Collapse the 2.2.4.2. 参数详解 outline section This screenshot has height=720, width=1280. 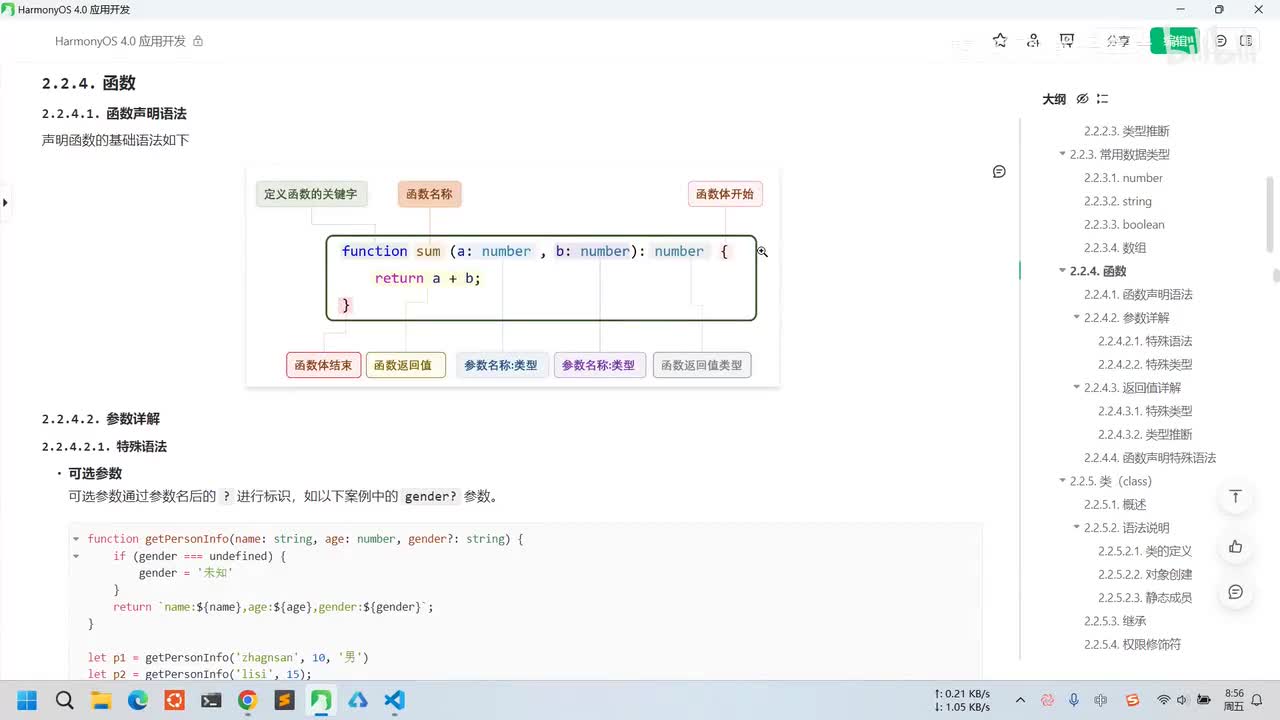click(x=1076, y=318)
